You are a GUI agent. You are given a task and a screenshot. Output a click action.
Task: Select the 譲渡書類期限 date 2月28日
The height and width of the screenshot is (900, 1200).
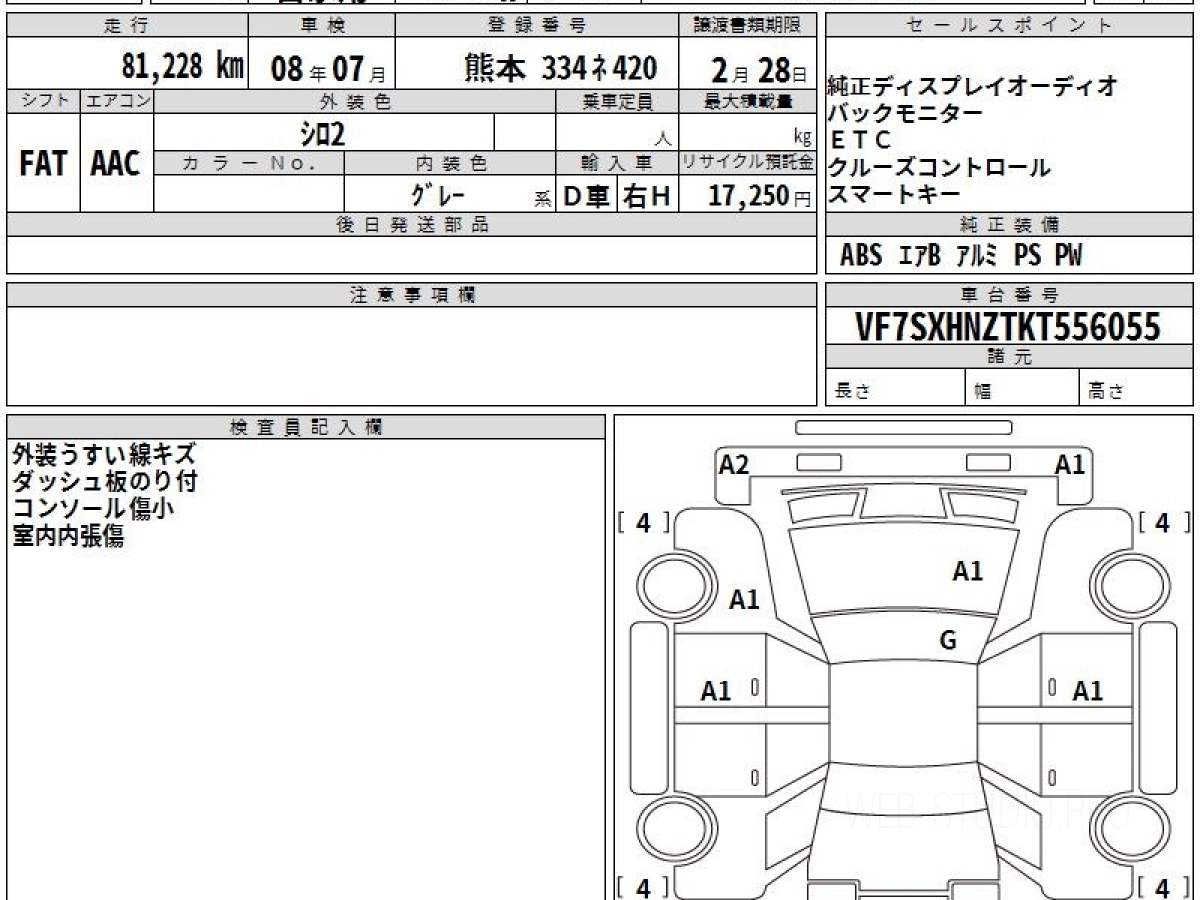coord(753,68)
